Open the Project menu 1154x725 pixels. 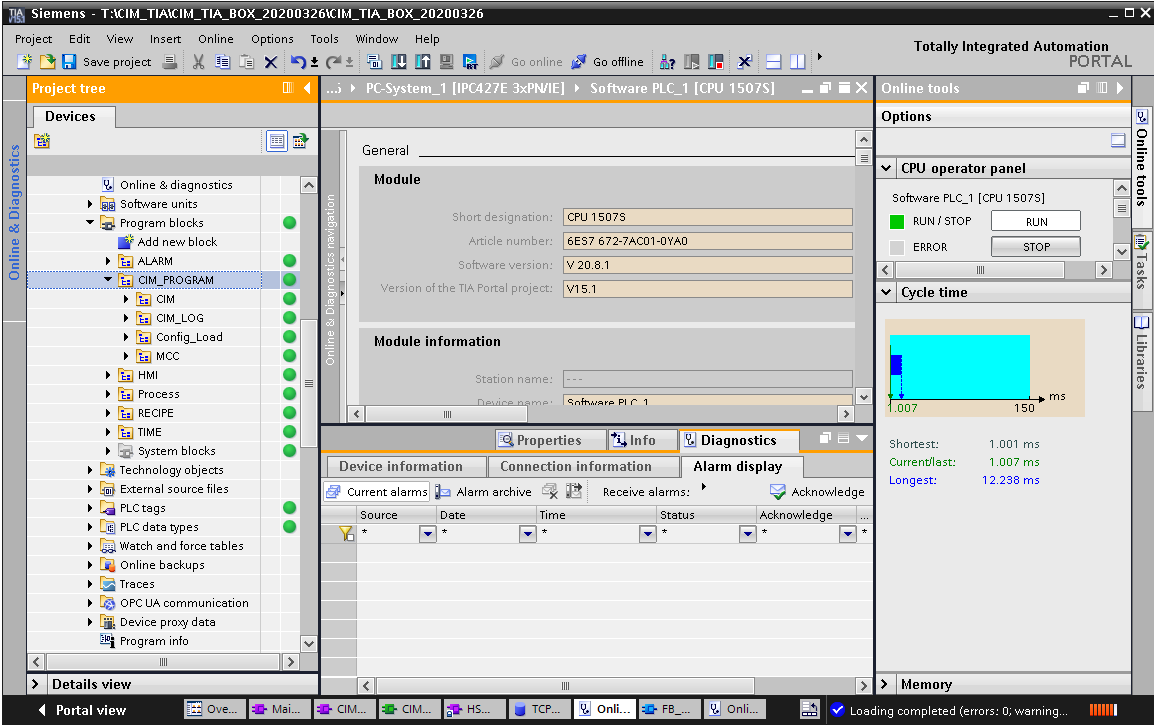(x=33, y=39)
